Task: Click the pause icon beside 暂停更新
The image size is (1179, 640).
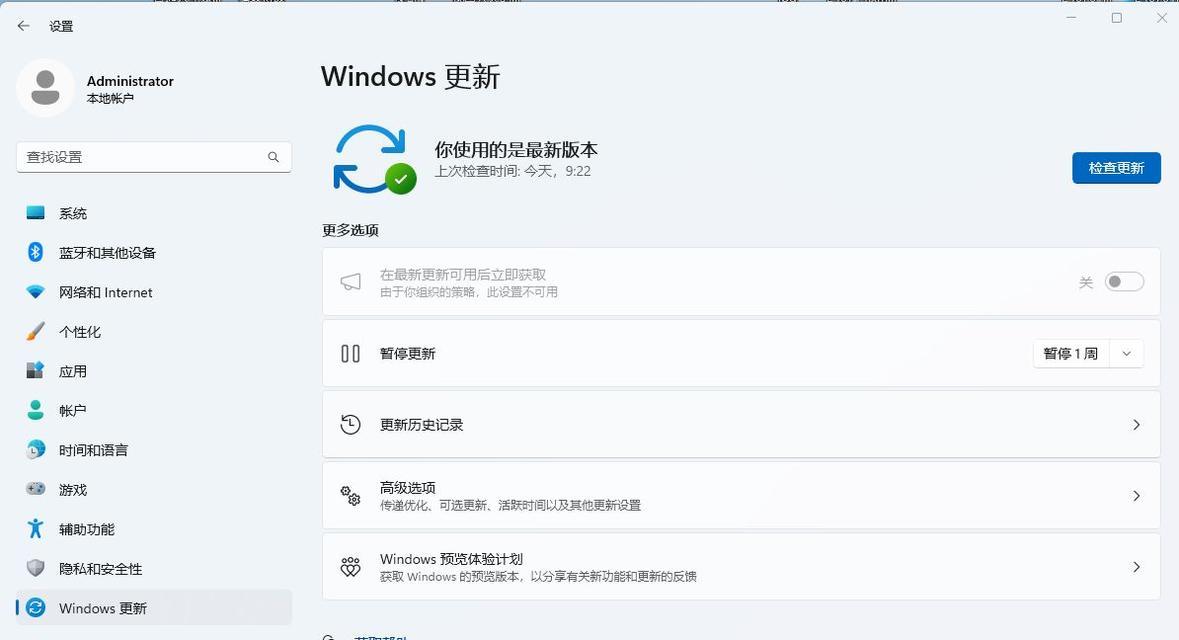Action: point(350,353)
